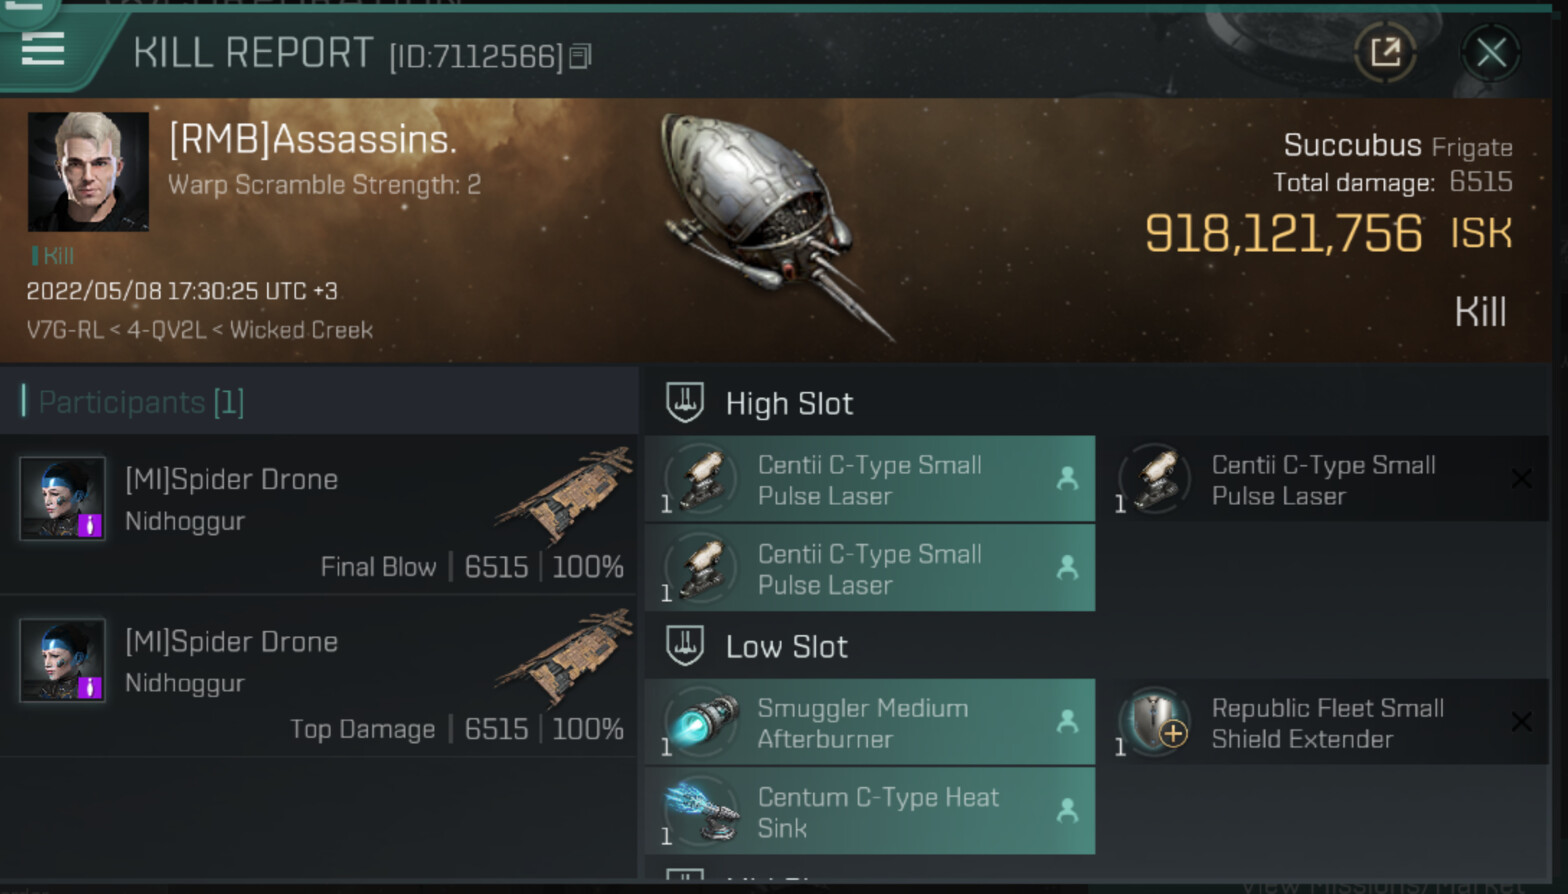Select the second dropped Centii Pulse Laser
The width and height of the screenshot is (1568, 894).
point(869,568)
